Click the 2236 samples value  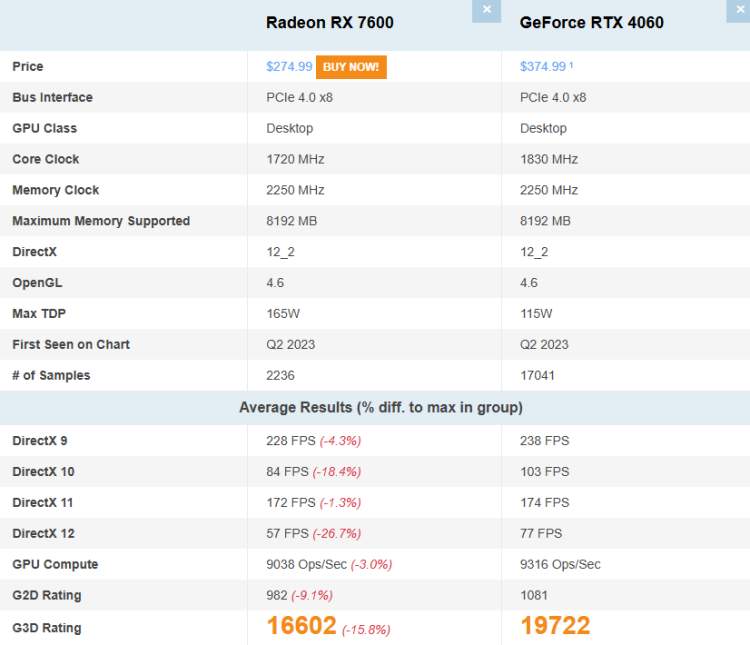280,376
